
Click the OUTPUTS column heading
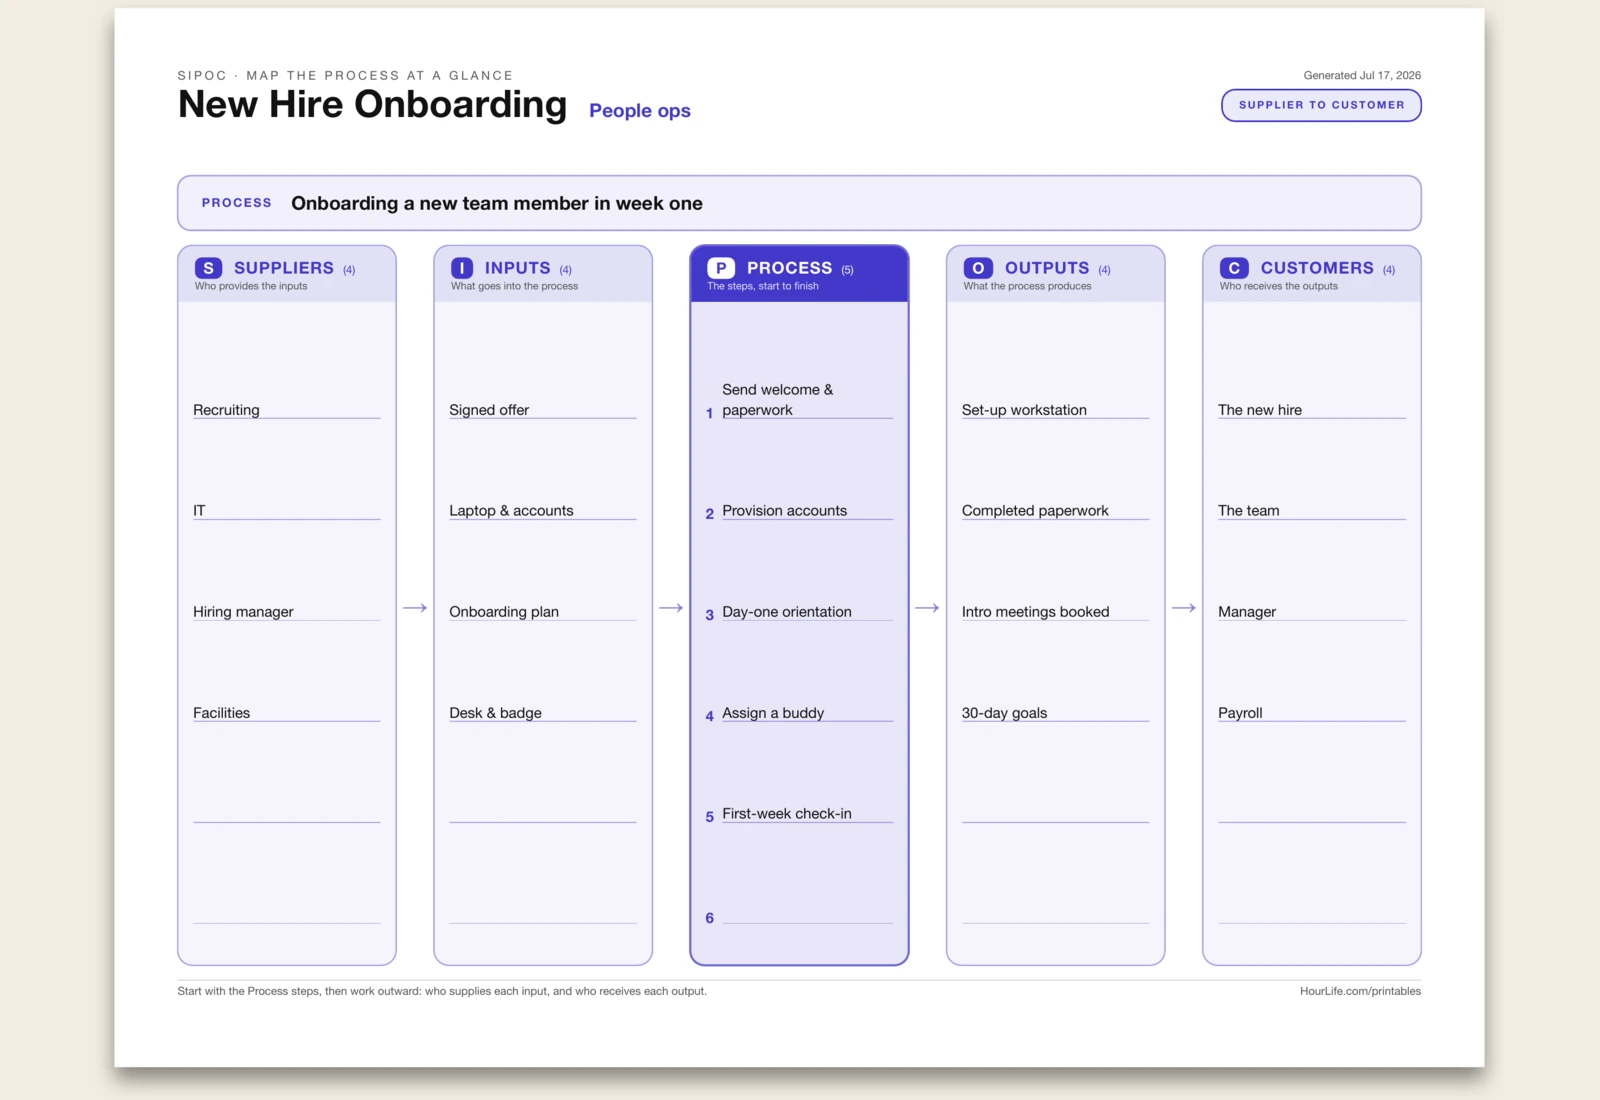pyautogui.click(x=1047, y=268)
